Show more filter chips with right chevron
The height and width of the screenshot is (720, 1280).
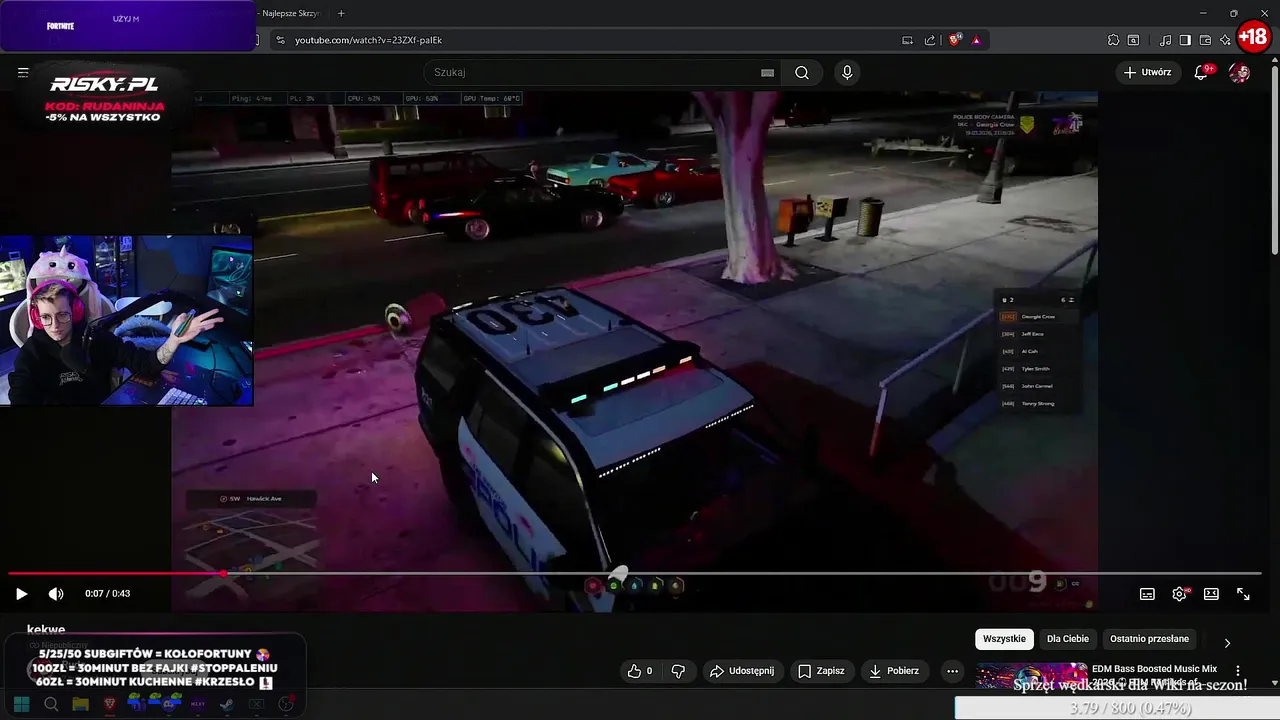[1227, 643]
